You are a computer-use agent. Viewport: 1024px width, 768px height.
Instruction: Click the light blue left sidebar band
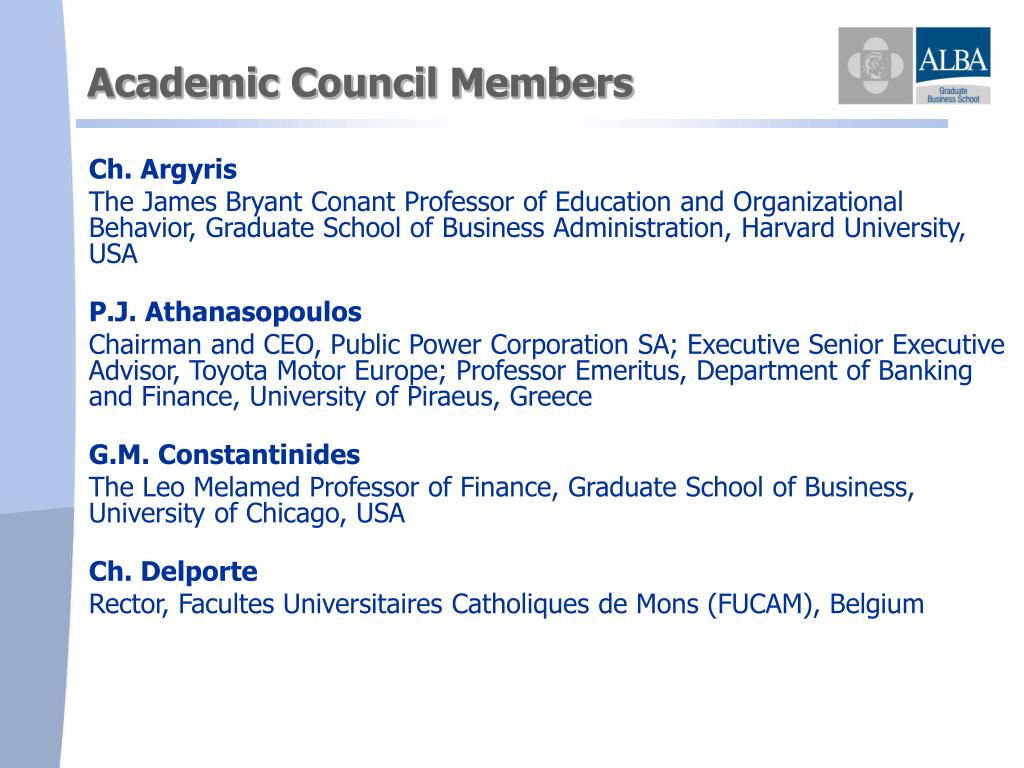[x=36, y=255]
